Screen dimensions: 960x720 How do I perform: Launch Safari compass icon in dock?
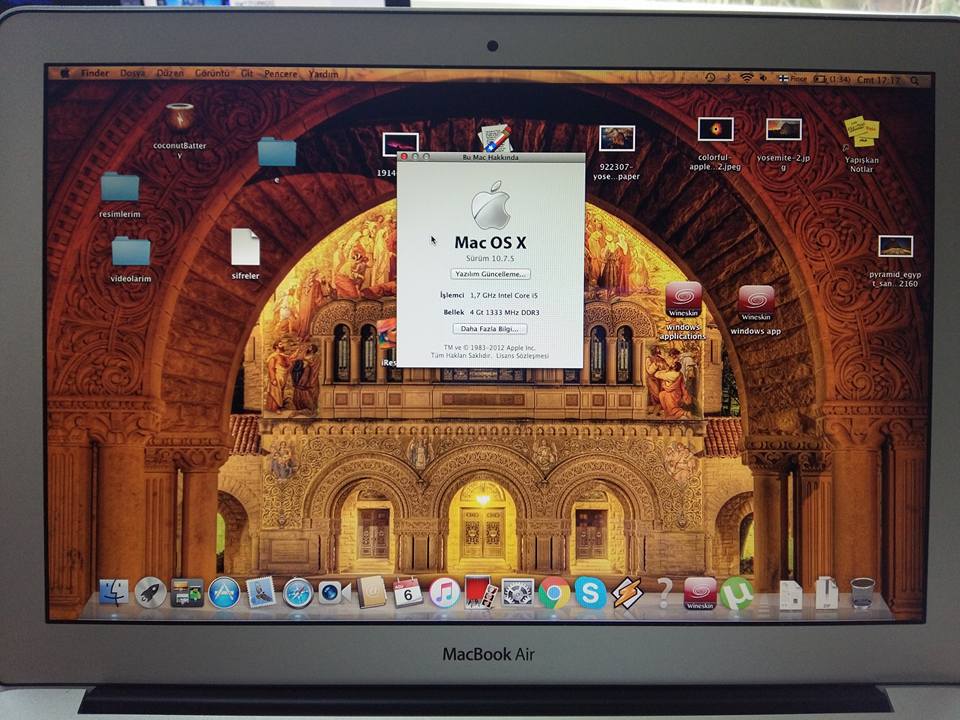pyautogui.click(x=298, y=593)
